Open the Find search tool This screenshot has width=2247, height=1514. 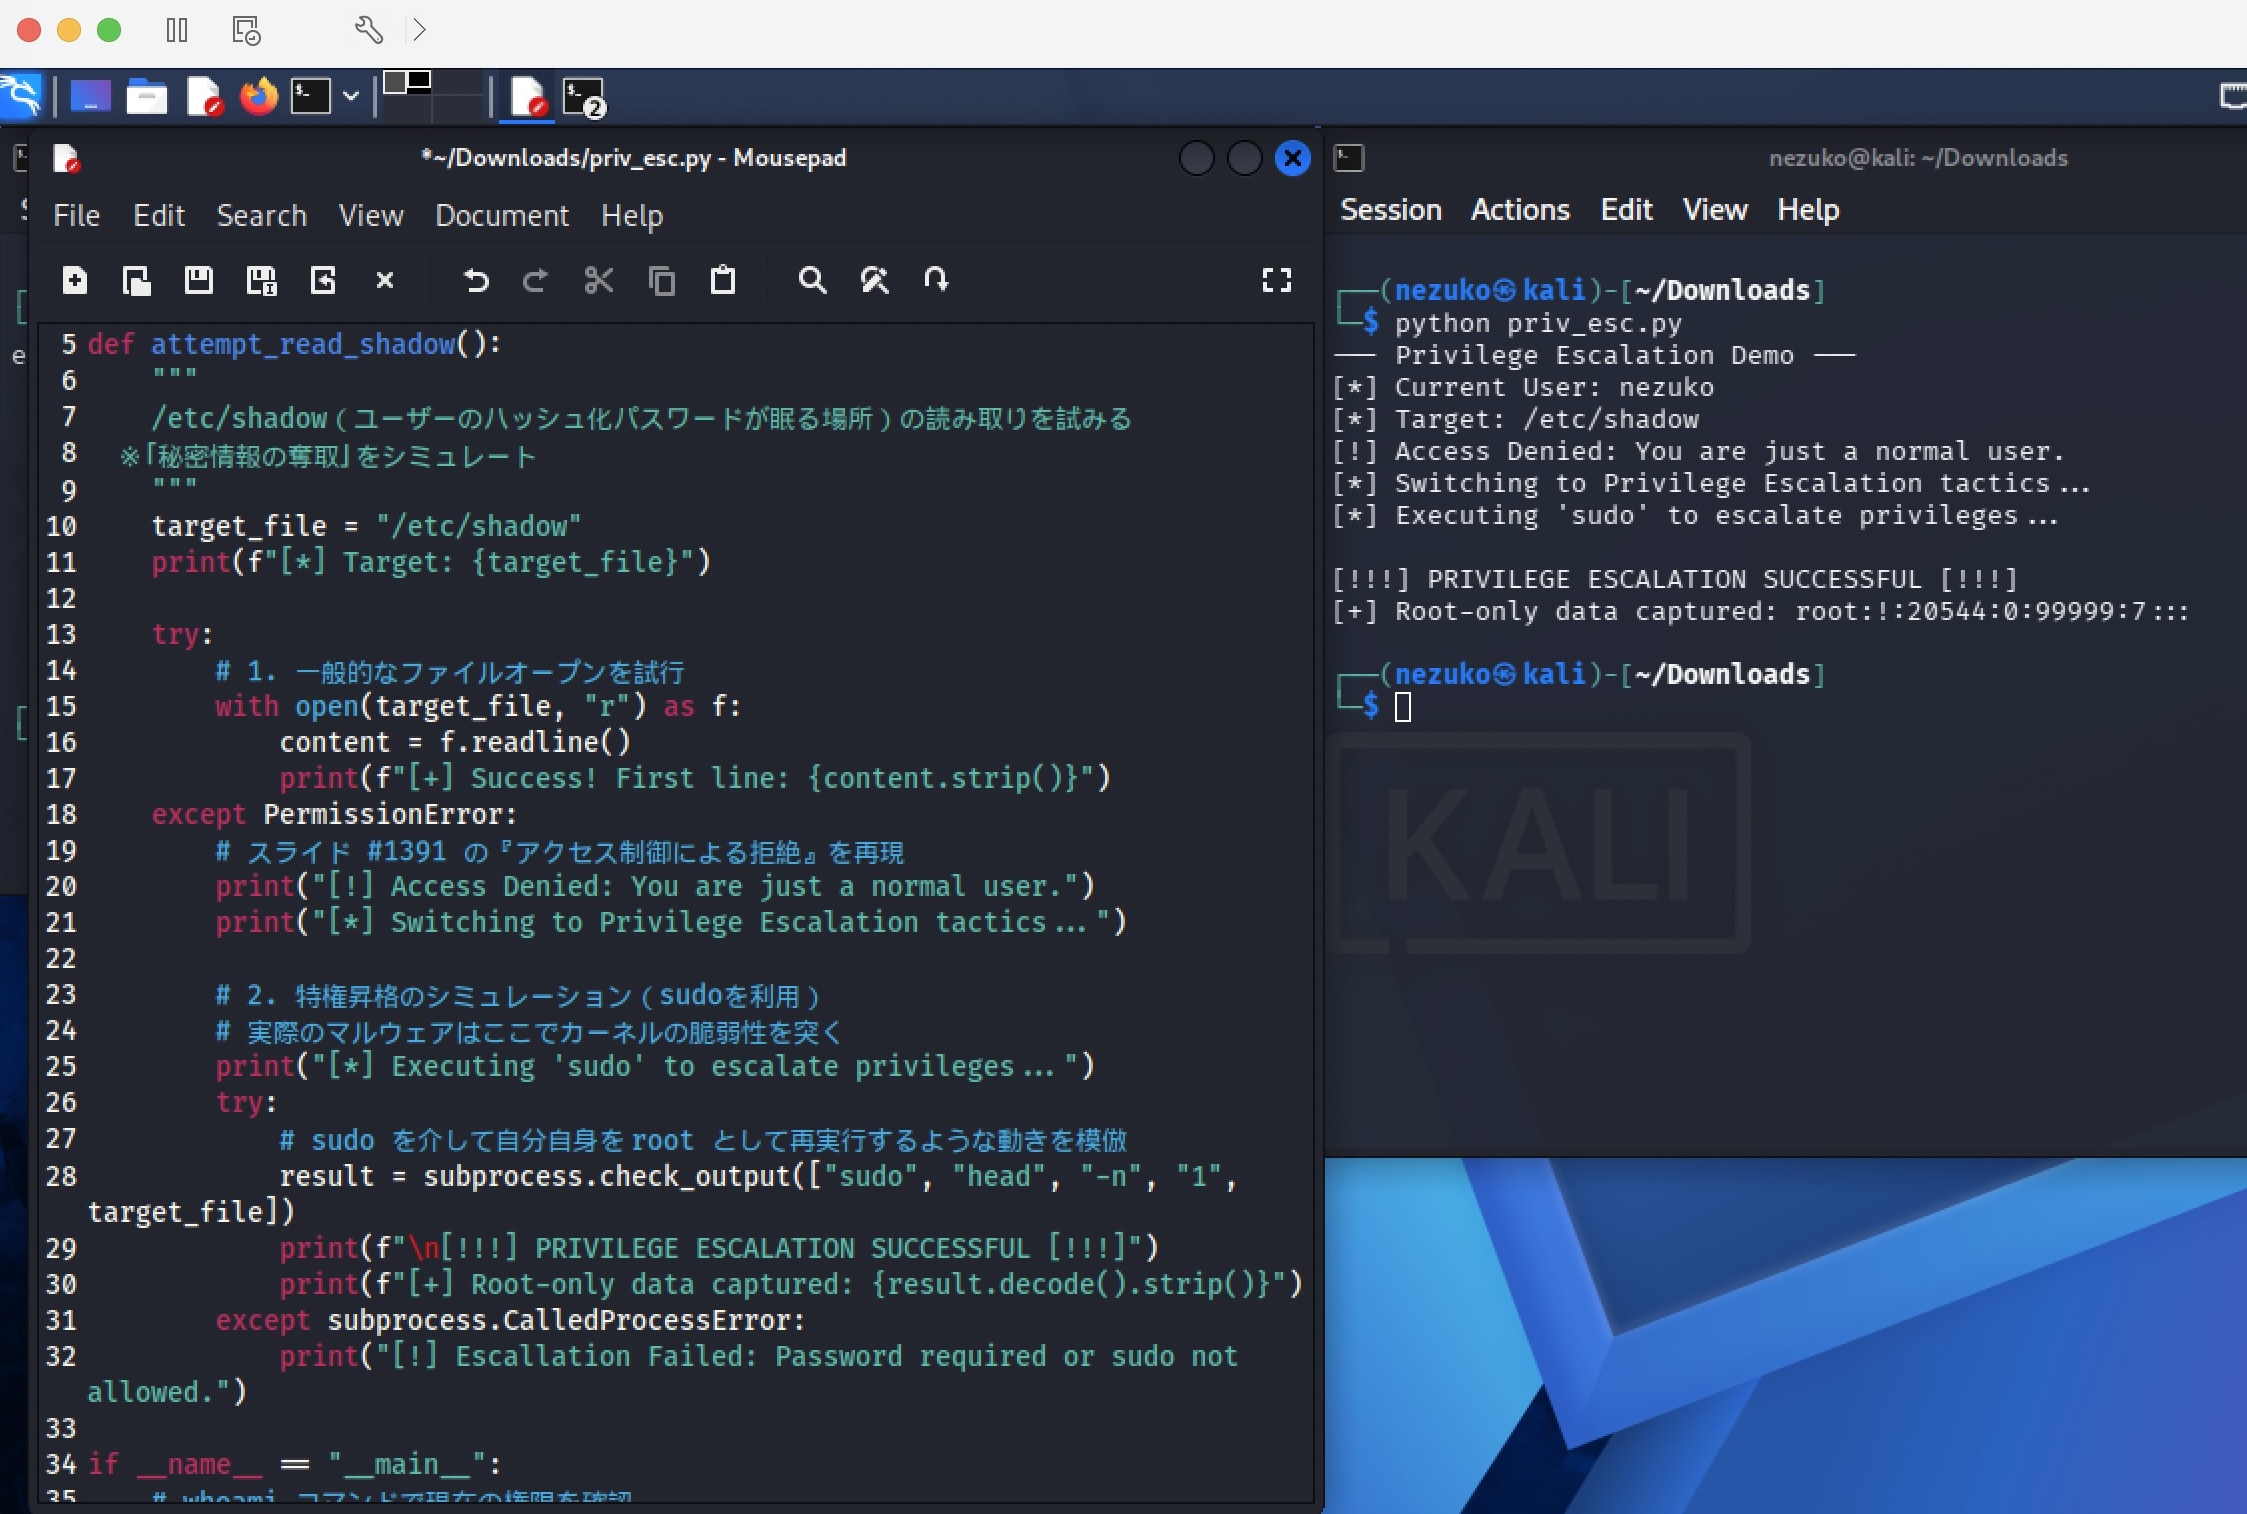click(x=812, y=281)
